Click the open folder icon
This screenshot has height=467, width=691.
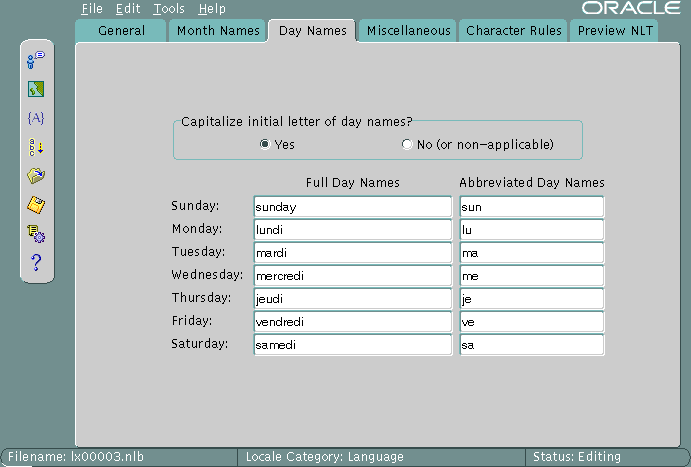click(36, 176)
